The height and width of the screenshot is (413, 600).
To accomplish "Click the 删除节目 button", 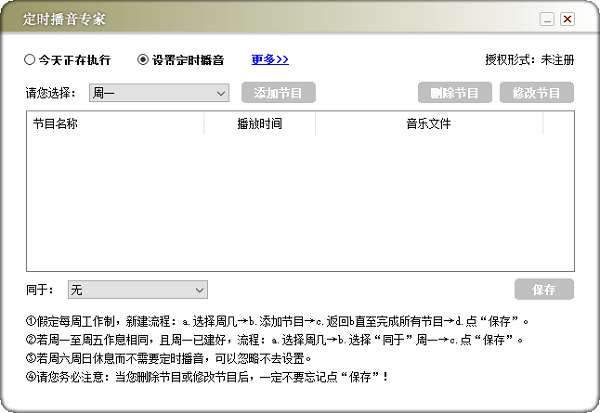I will tap(455, 93).
